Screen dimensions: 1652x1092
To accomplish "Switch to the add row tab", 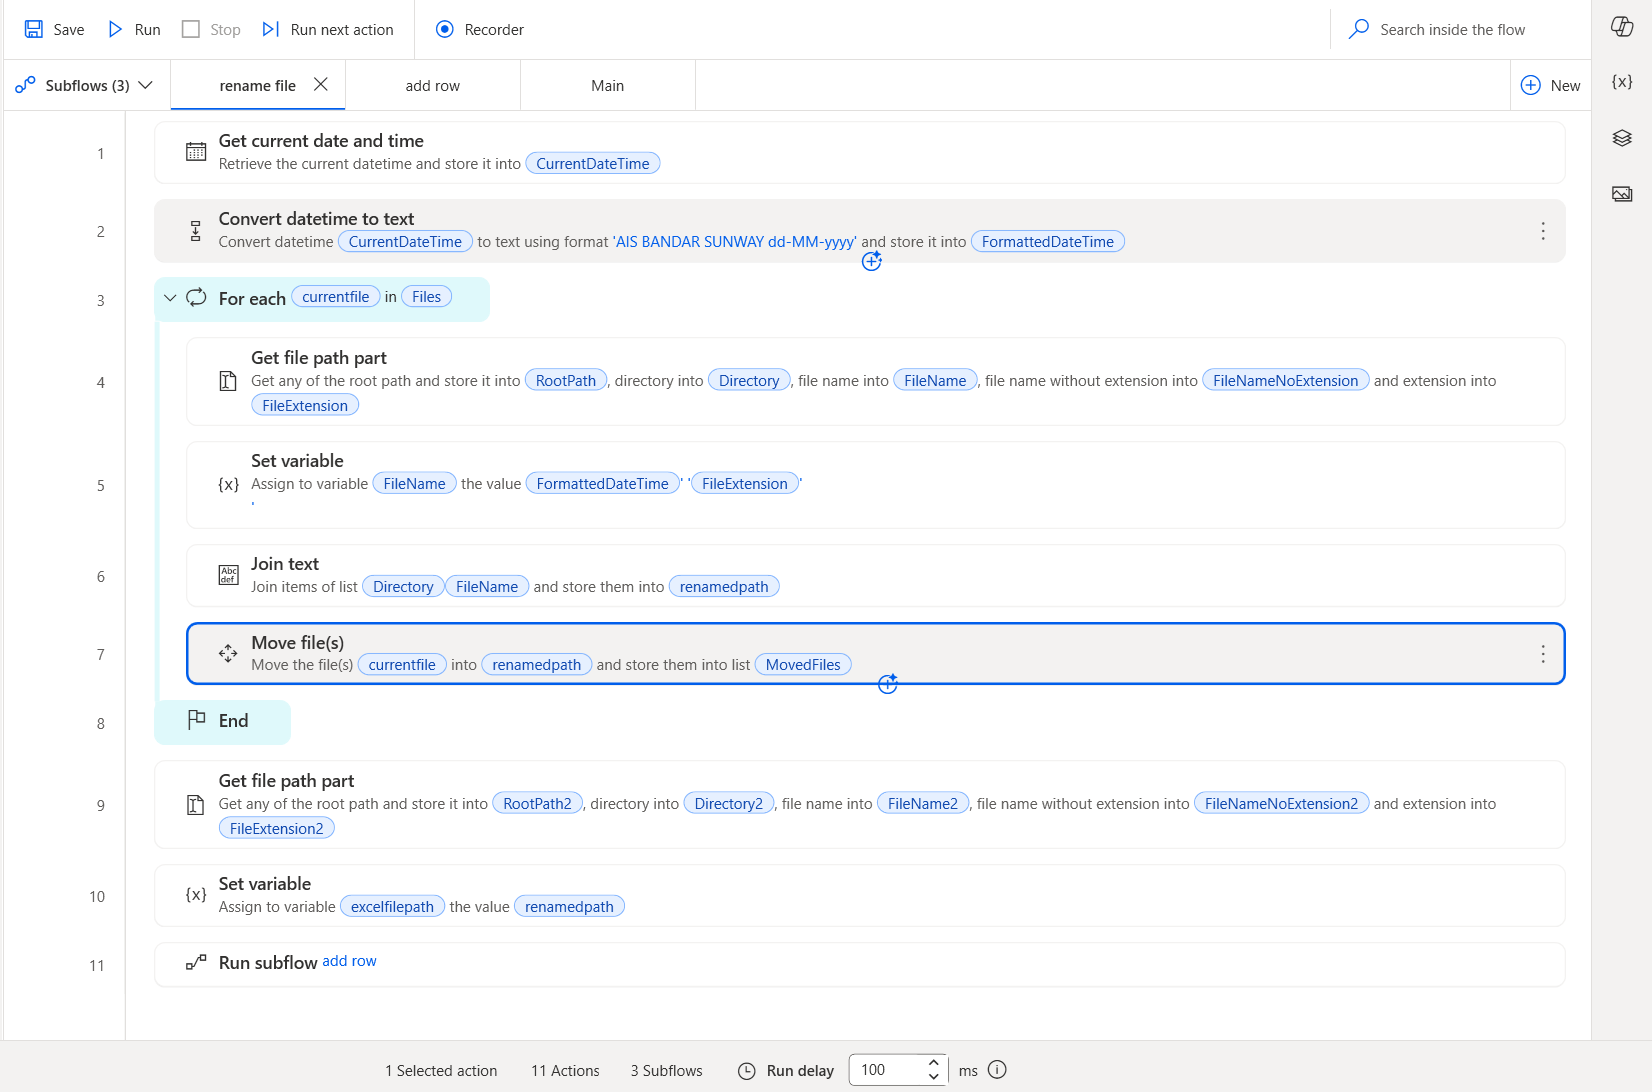I will [x=433, y=86].
